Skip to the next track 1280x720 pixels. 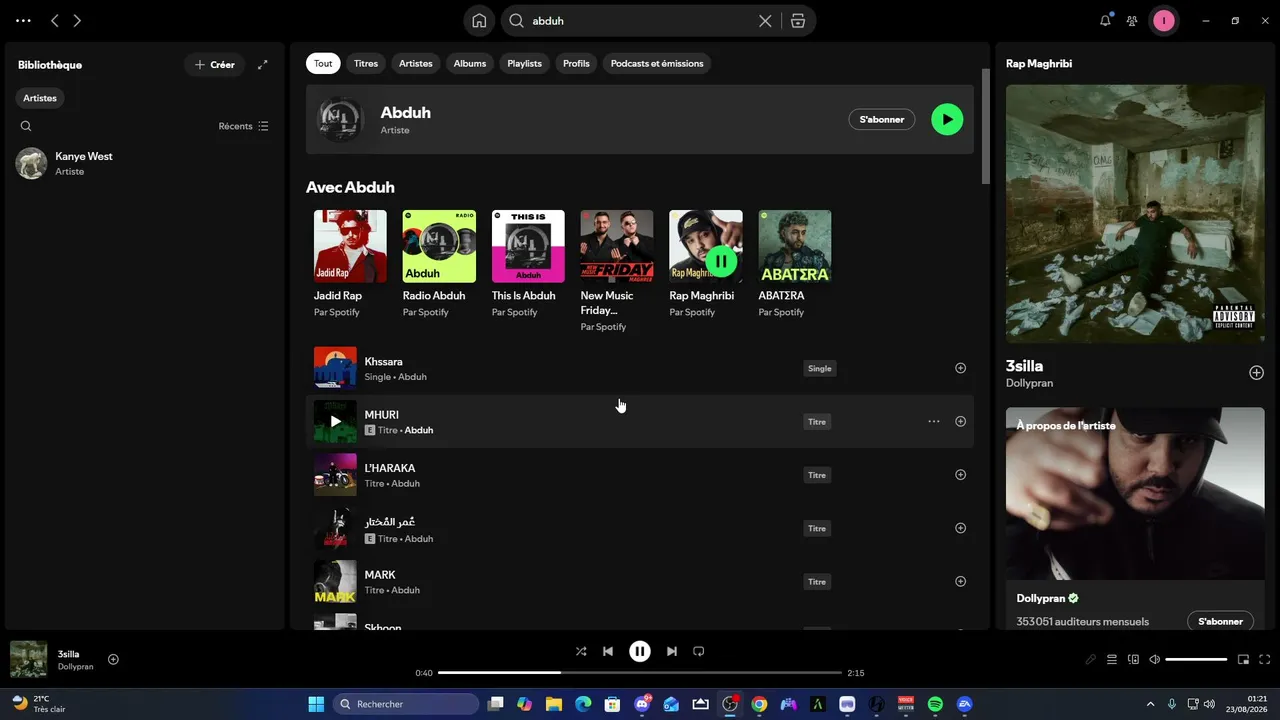click(672, 651)
